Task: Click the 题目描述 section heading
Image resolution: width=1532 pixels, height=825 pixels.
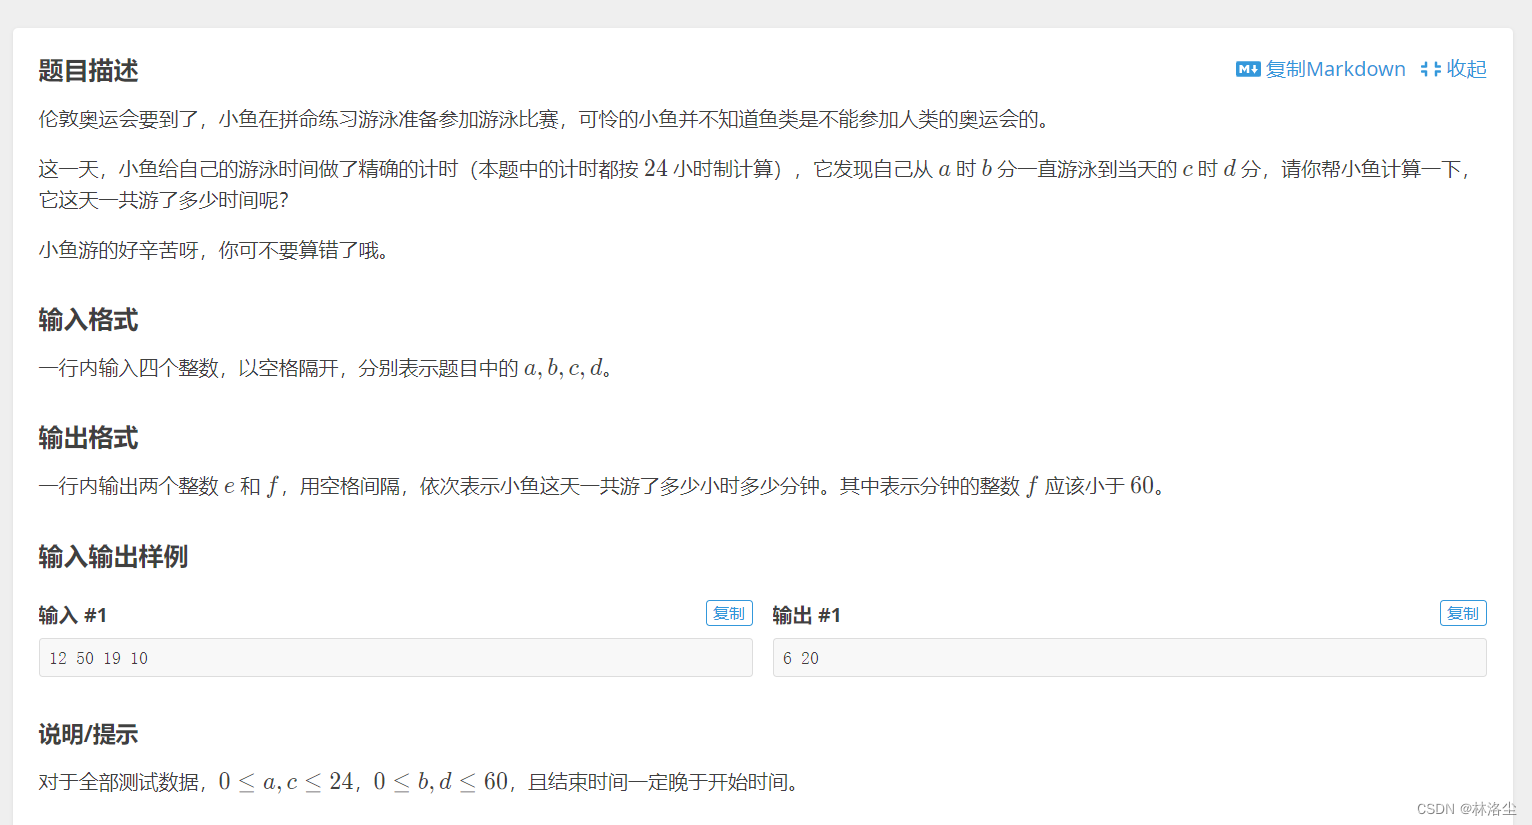Action: coord(88,71)
